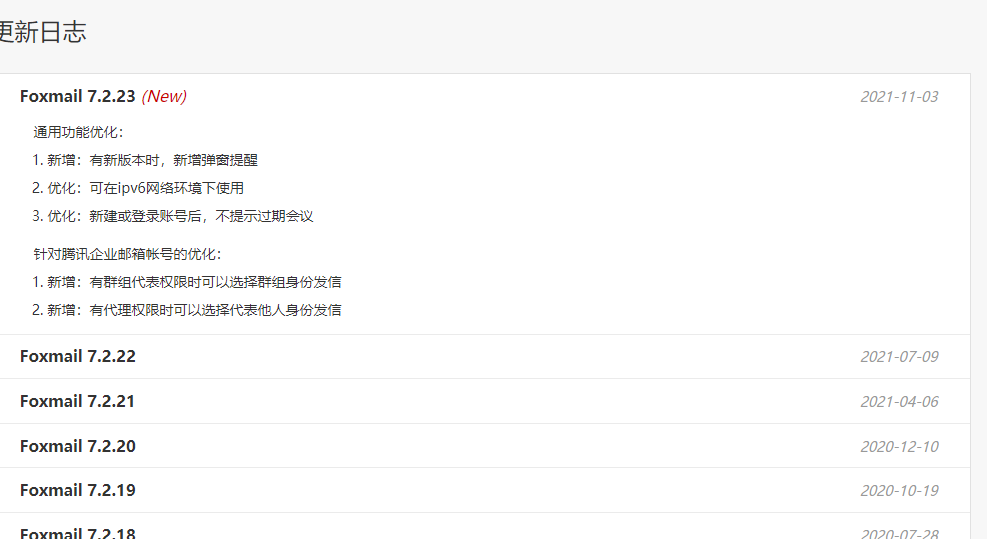Expand the Foxmail 7.2.20 changelog entry
This screenshot has width=987, height=539.
coord(77,446)
